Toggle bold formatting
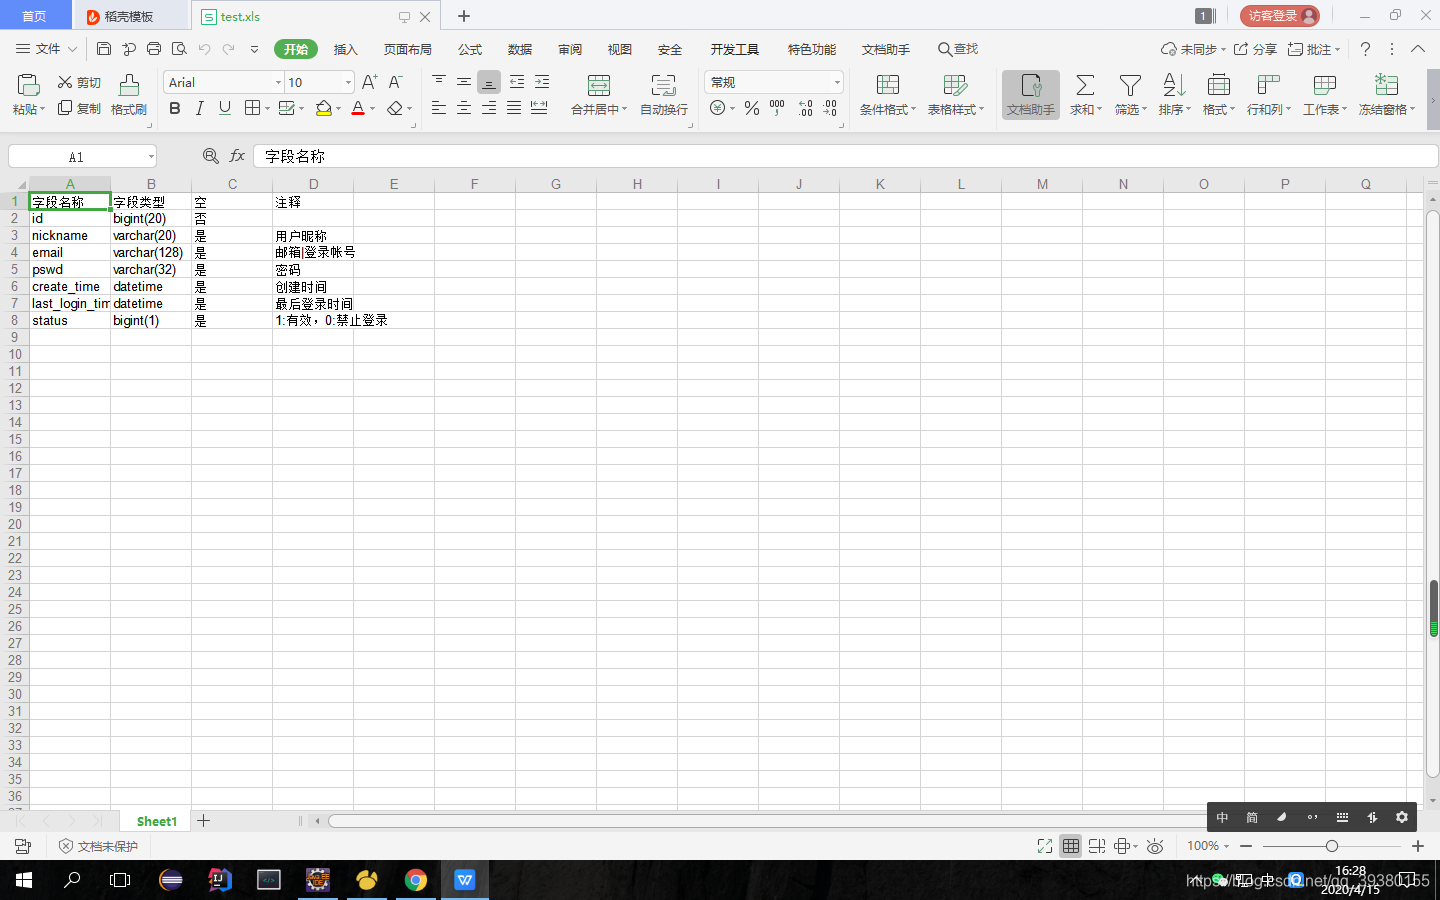 tap(175, 108)
